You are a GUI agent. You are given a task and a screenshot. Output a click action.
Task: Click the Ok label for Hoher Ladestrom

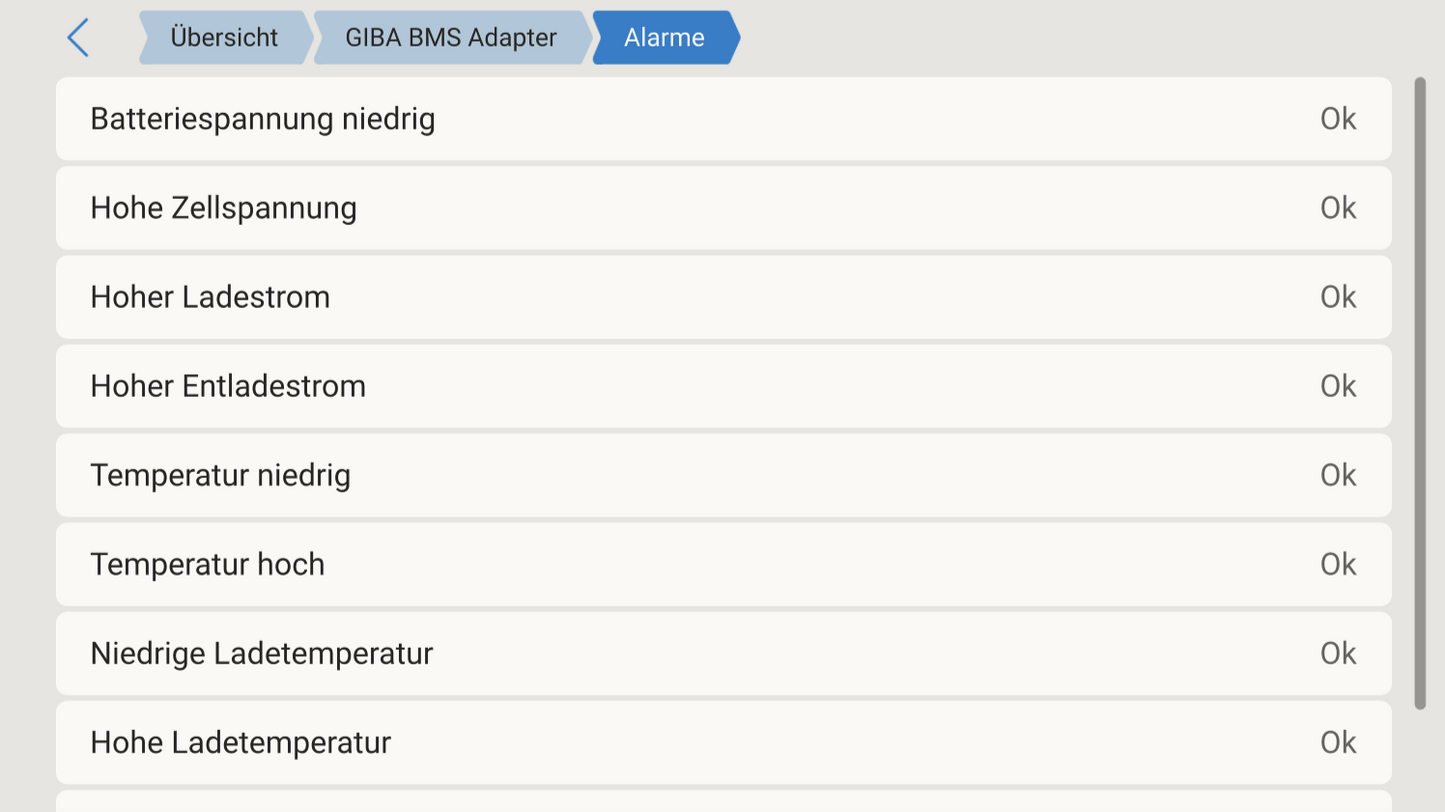coord(1338,296)
